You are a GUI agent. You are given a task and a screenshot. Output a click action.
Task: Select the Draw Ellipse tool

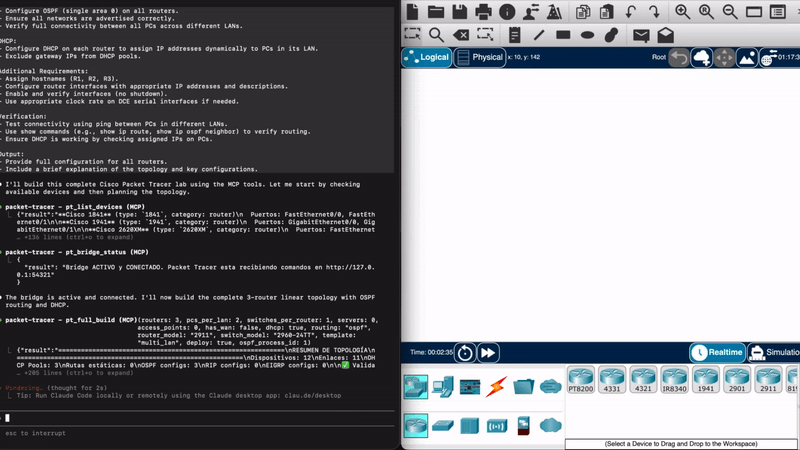pyautogui.click(x=587, y=35)
